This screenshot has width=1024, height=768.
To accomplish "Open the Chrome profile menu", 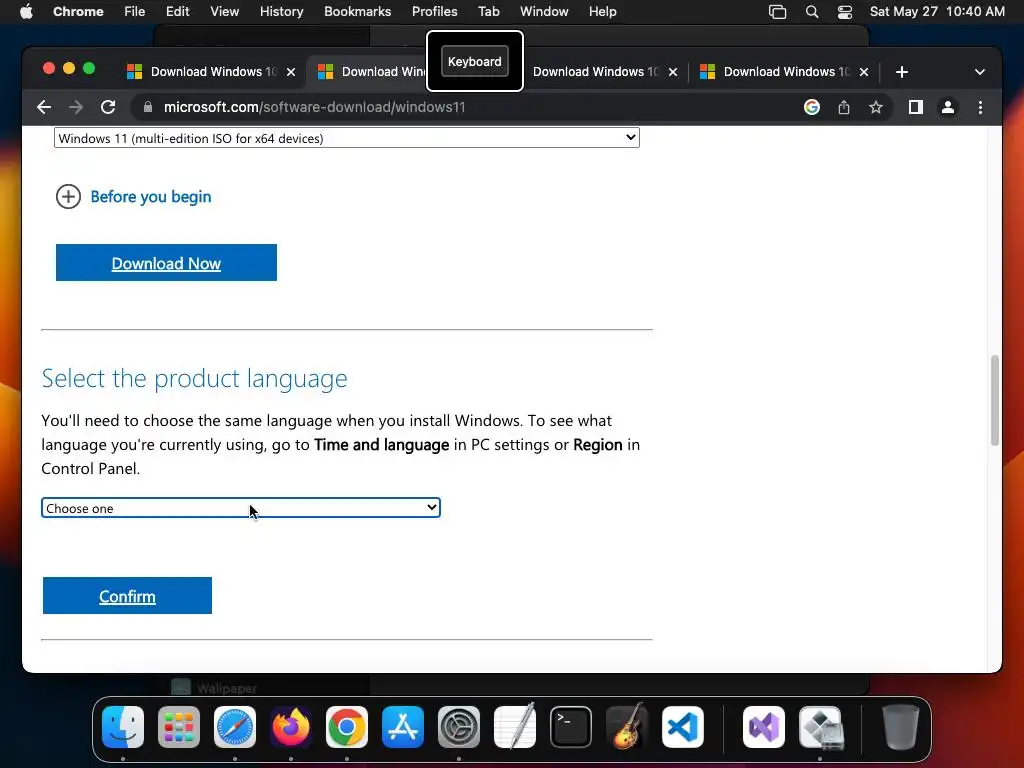I will (948, 107).
